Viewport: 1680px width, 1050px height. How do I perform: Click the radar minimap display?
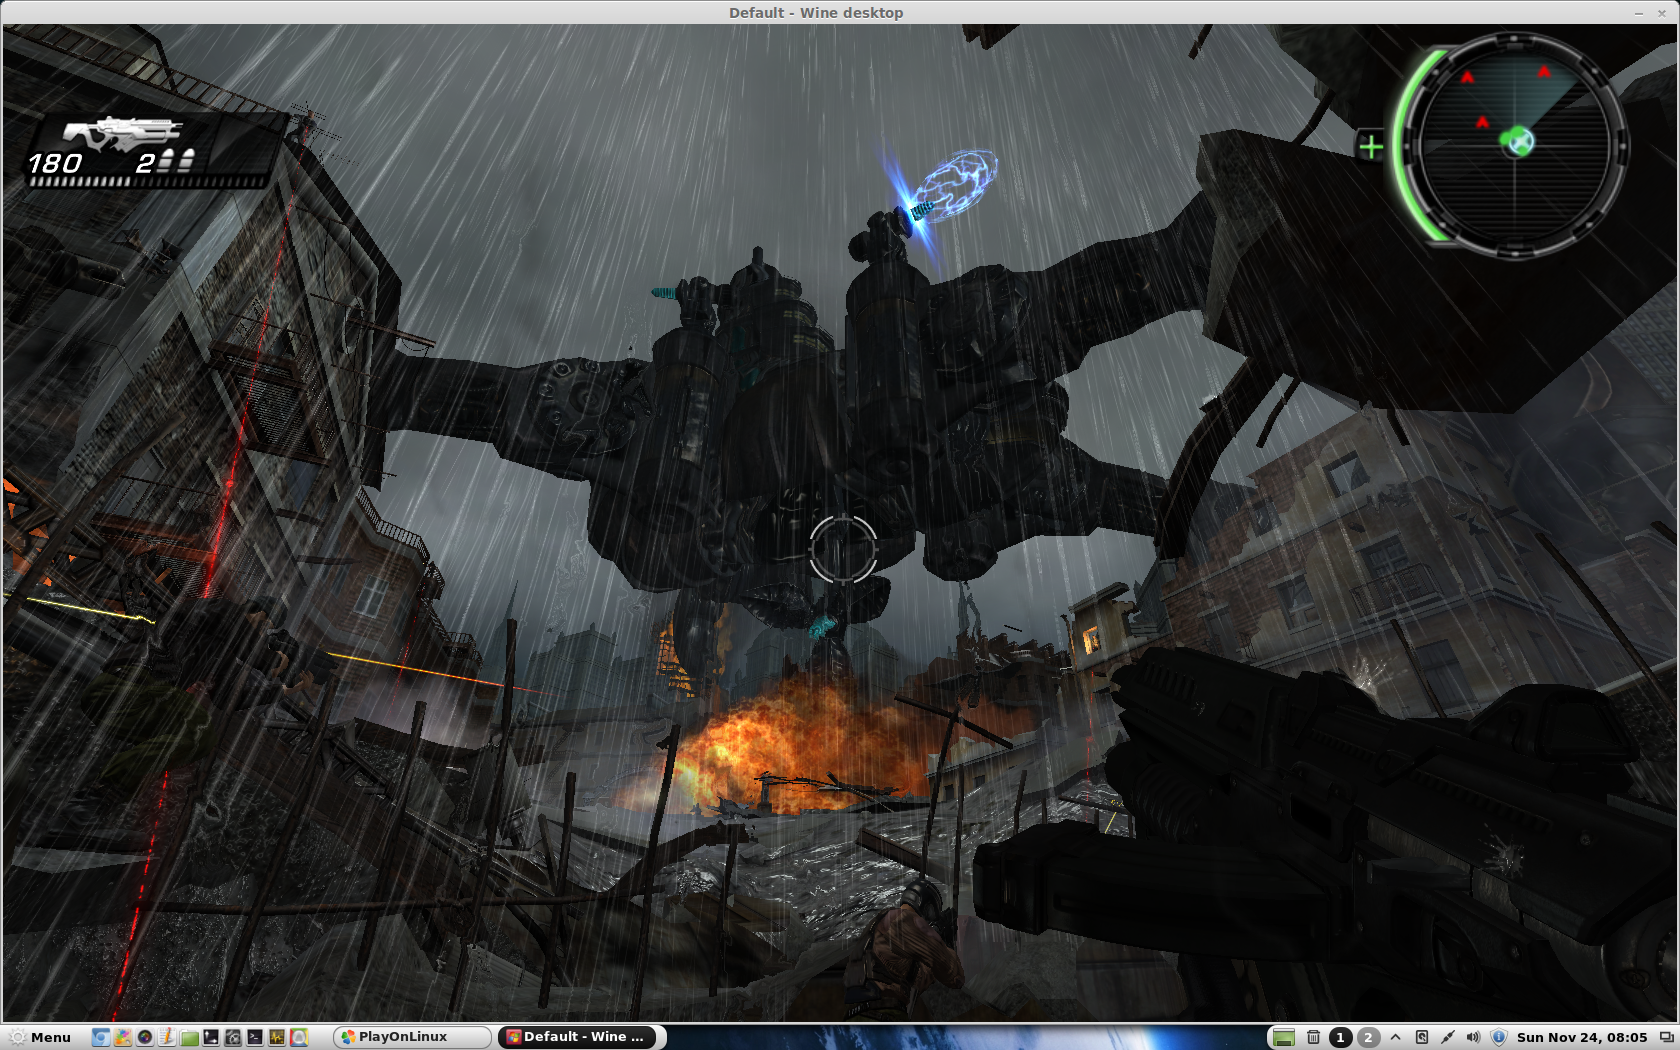(x=1515, y=147)
